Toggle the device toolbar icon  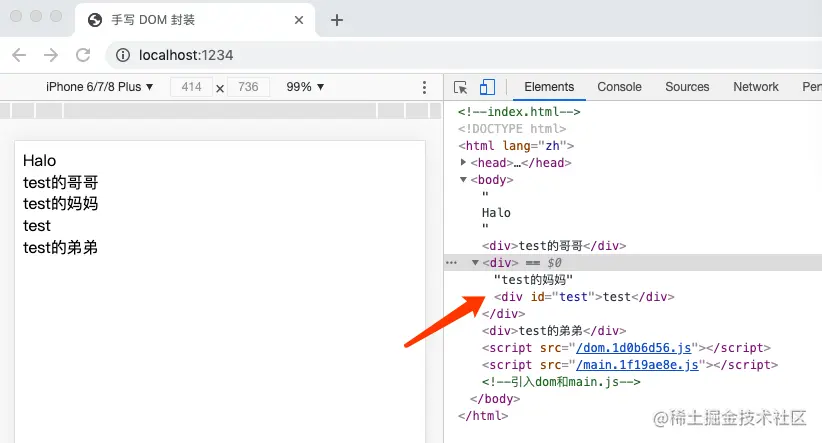[487, 87]
